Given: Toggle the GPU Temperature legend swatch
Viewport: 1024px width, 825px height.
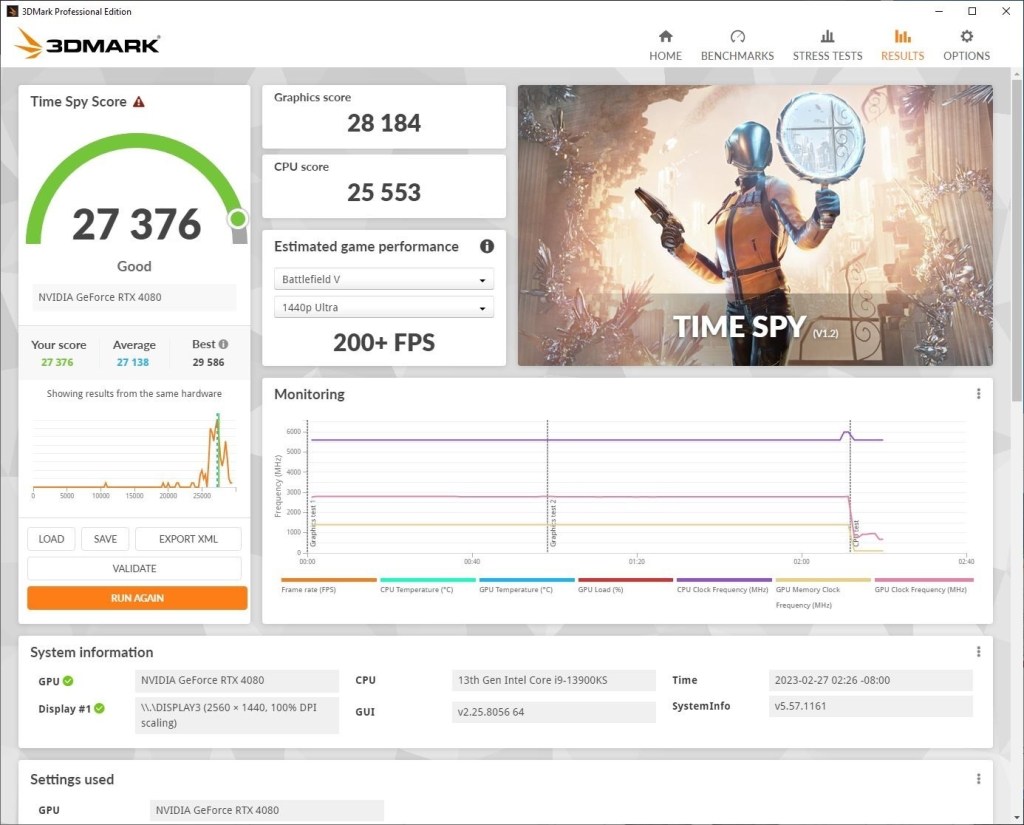Looking at the screenshot, I should [526, 579].
